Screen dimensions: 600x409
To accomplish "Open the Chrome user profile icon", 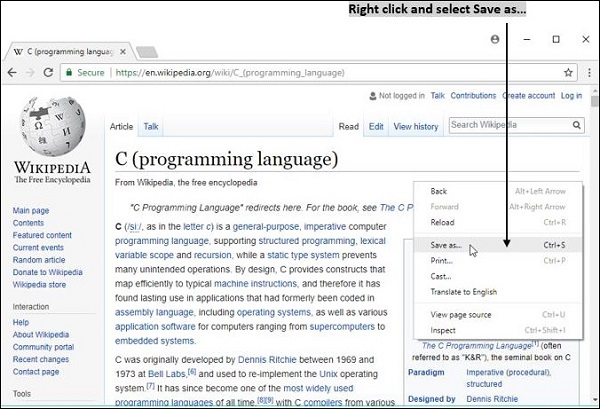I will 495,39.
